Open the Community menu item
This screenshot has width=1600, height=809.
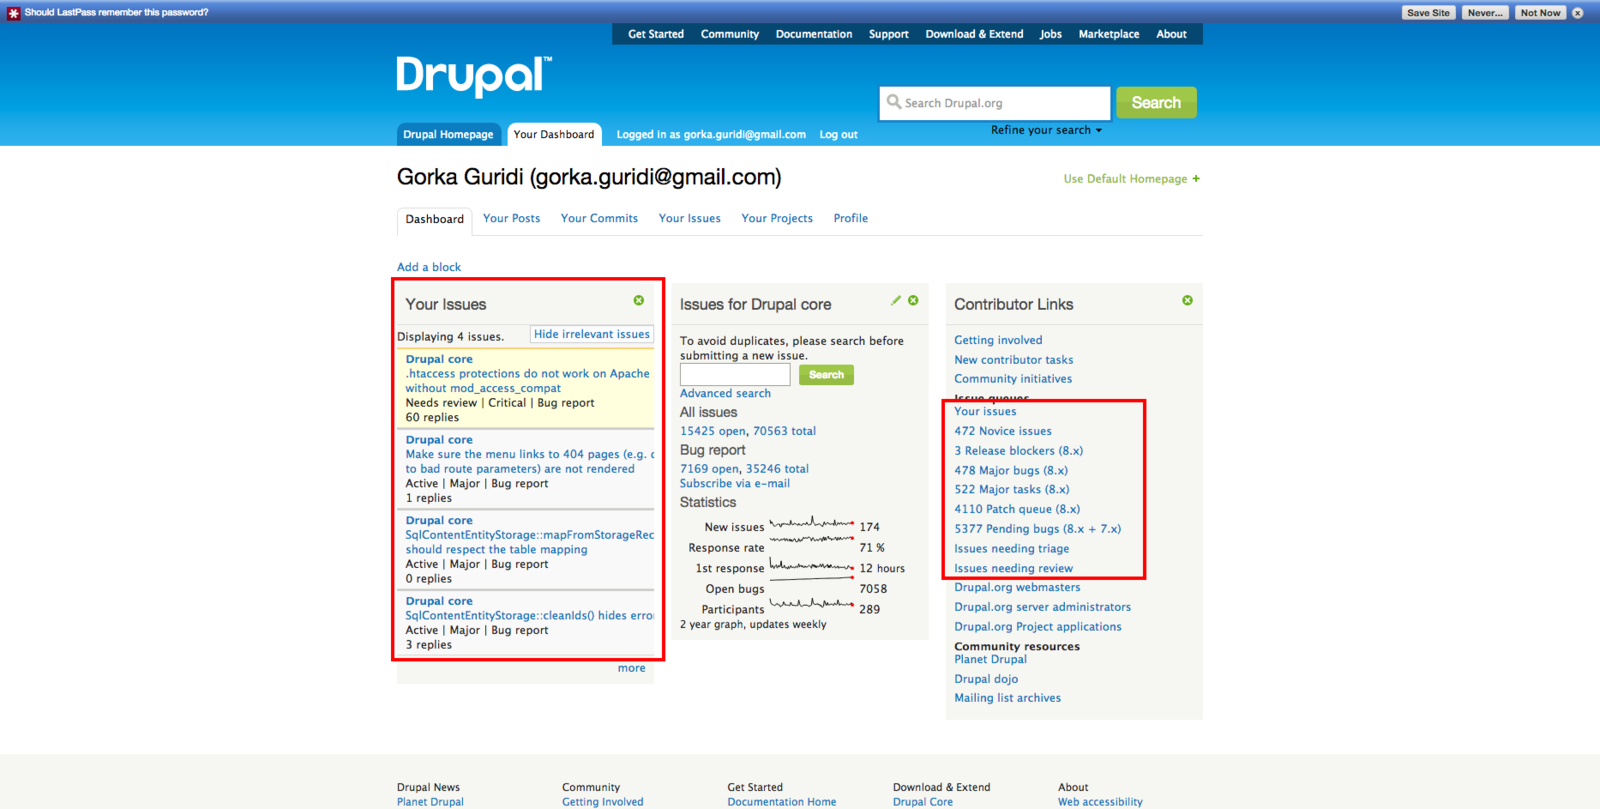click(730, 34)
